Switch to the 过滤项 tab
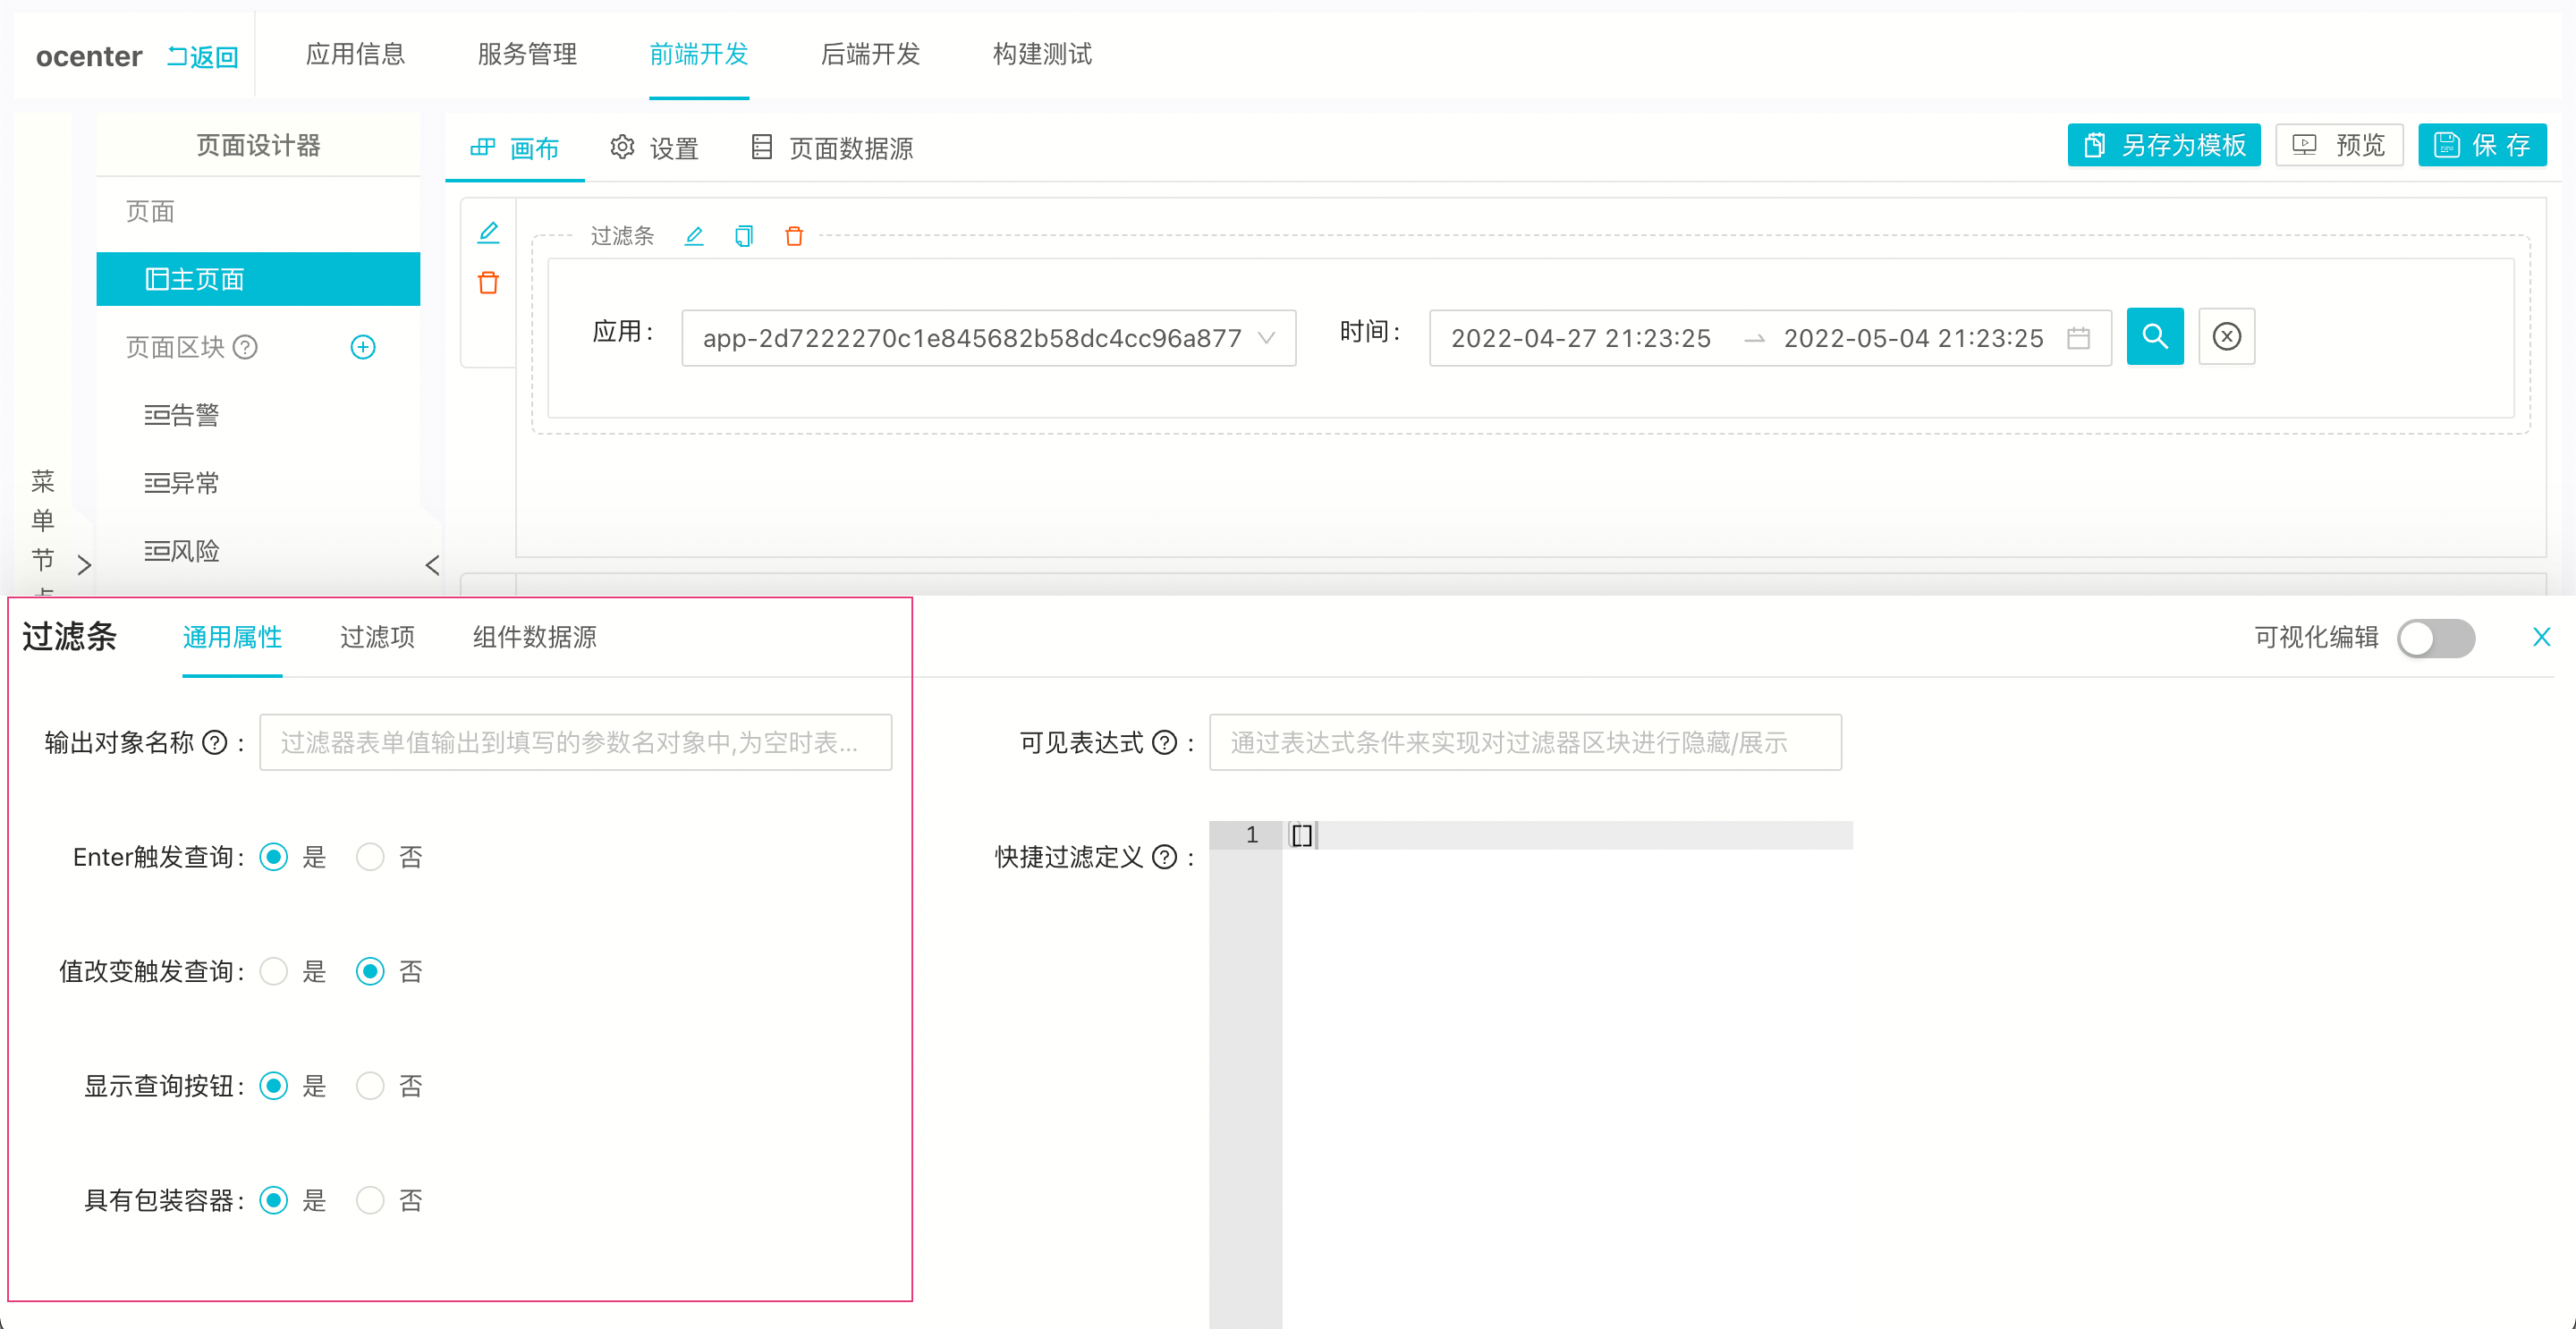The height and width of the screenshot is (1329, 2576). tap(377, 637)
